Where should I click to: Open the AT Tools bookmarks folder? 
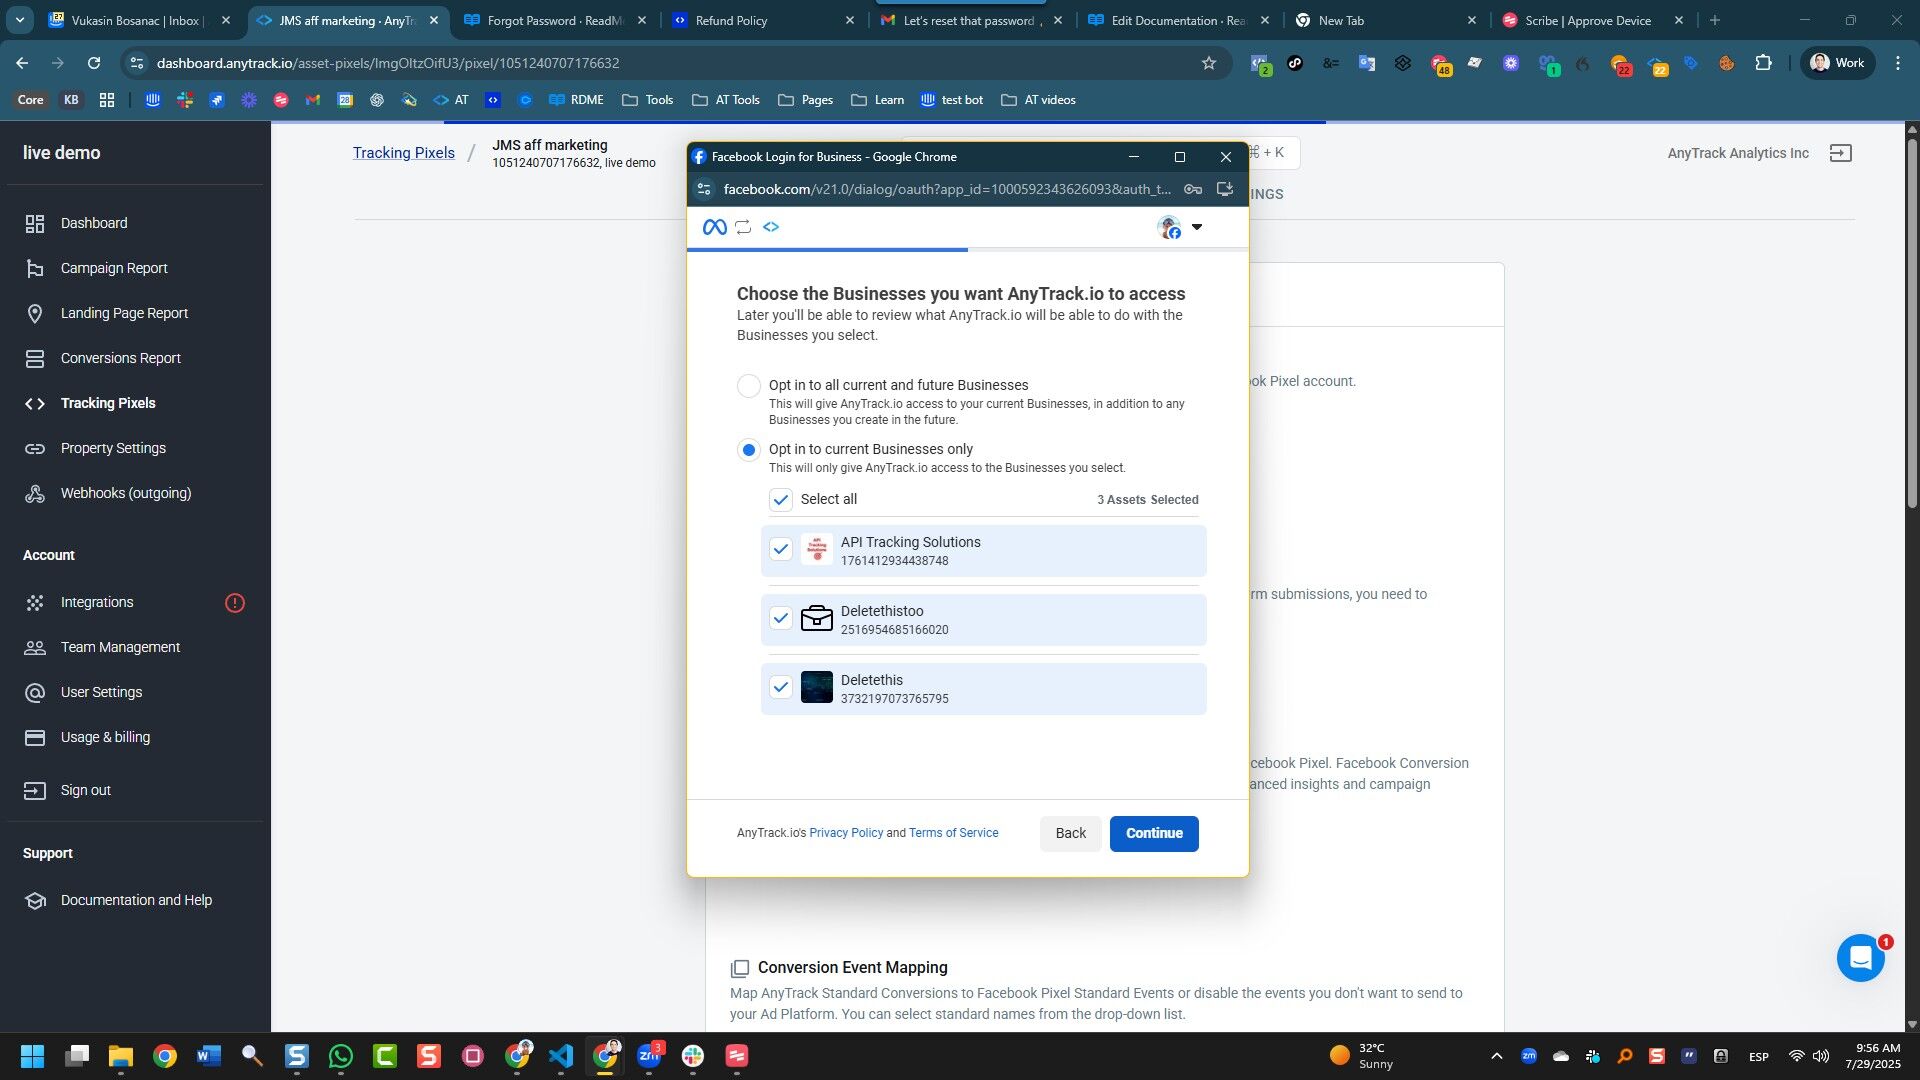(726, 100)
